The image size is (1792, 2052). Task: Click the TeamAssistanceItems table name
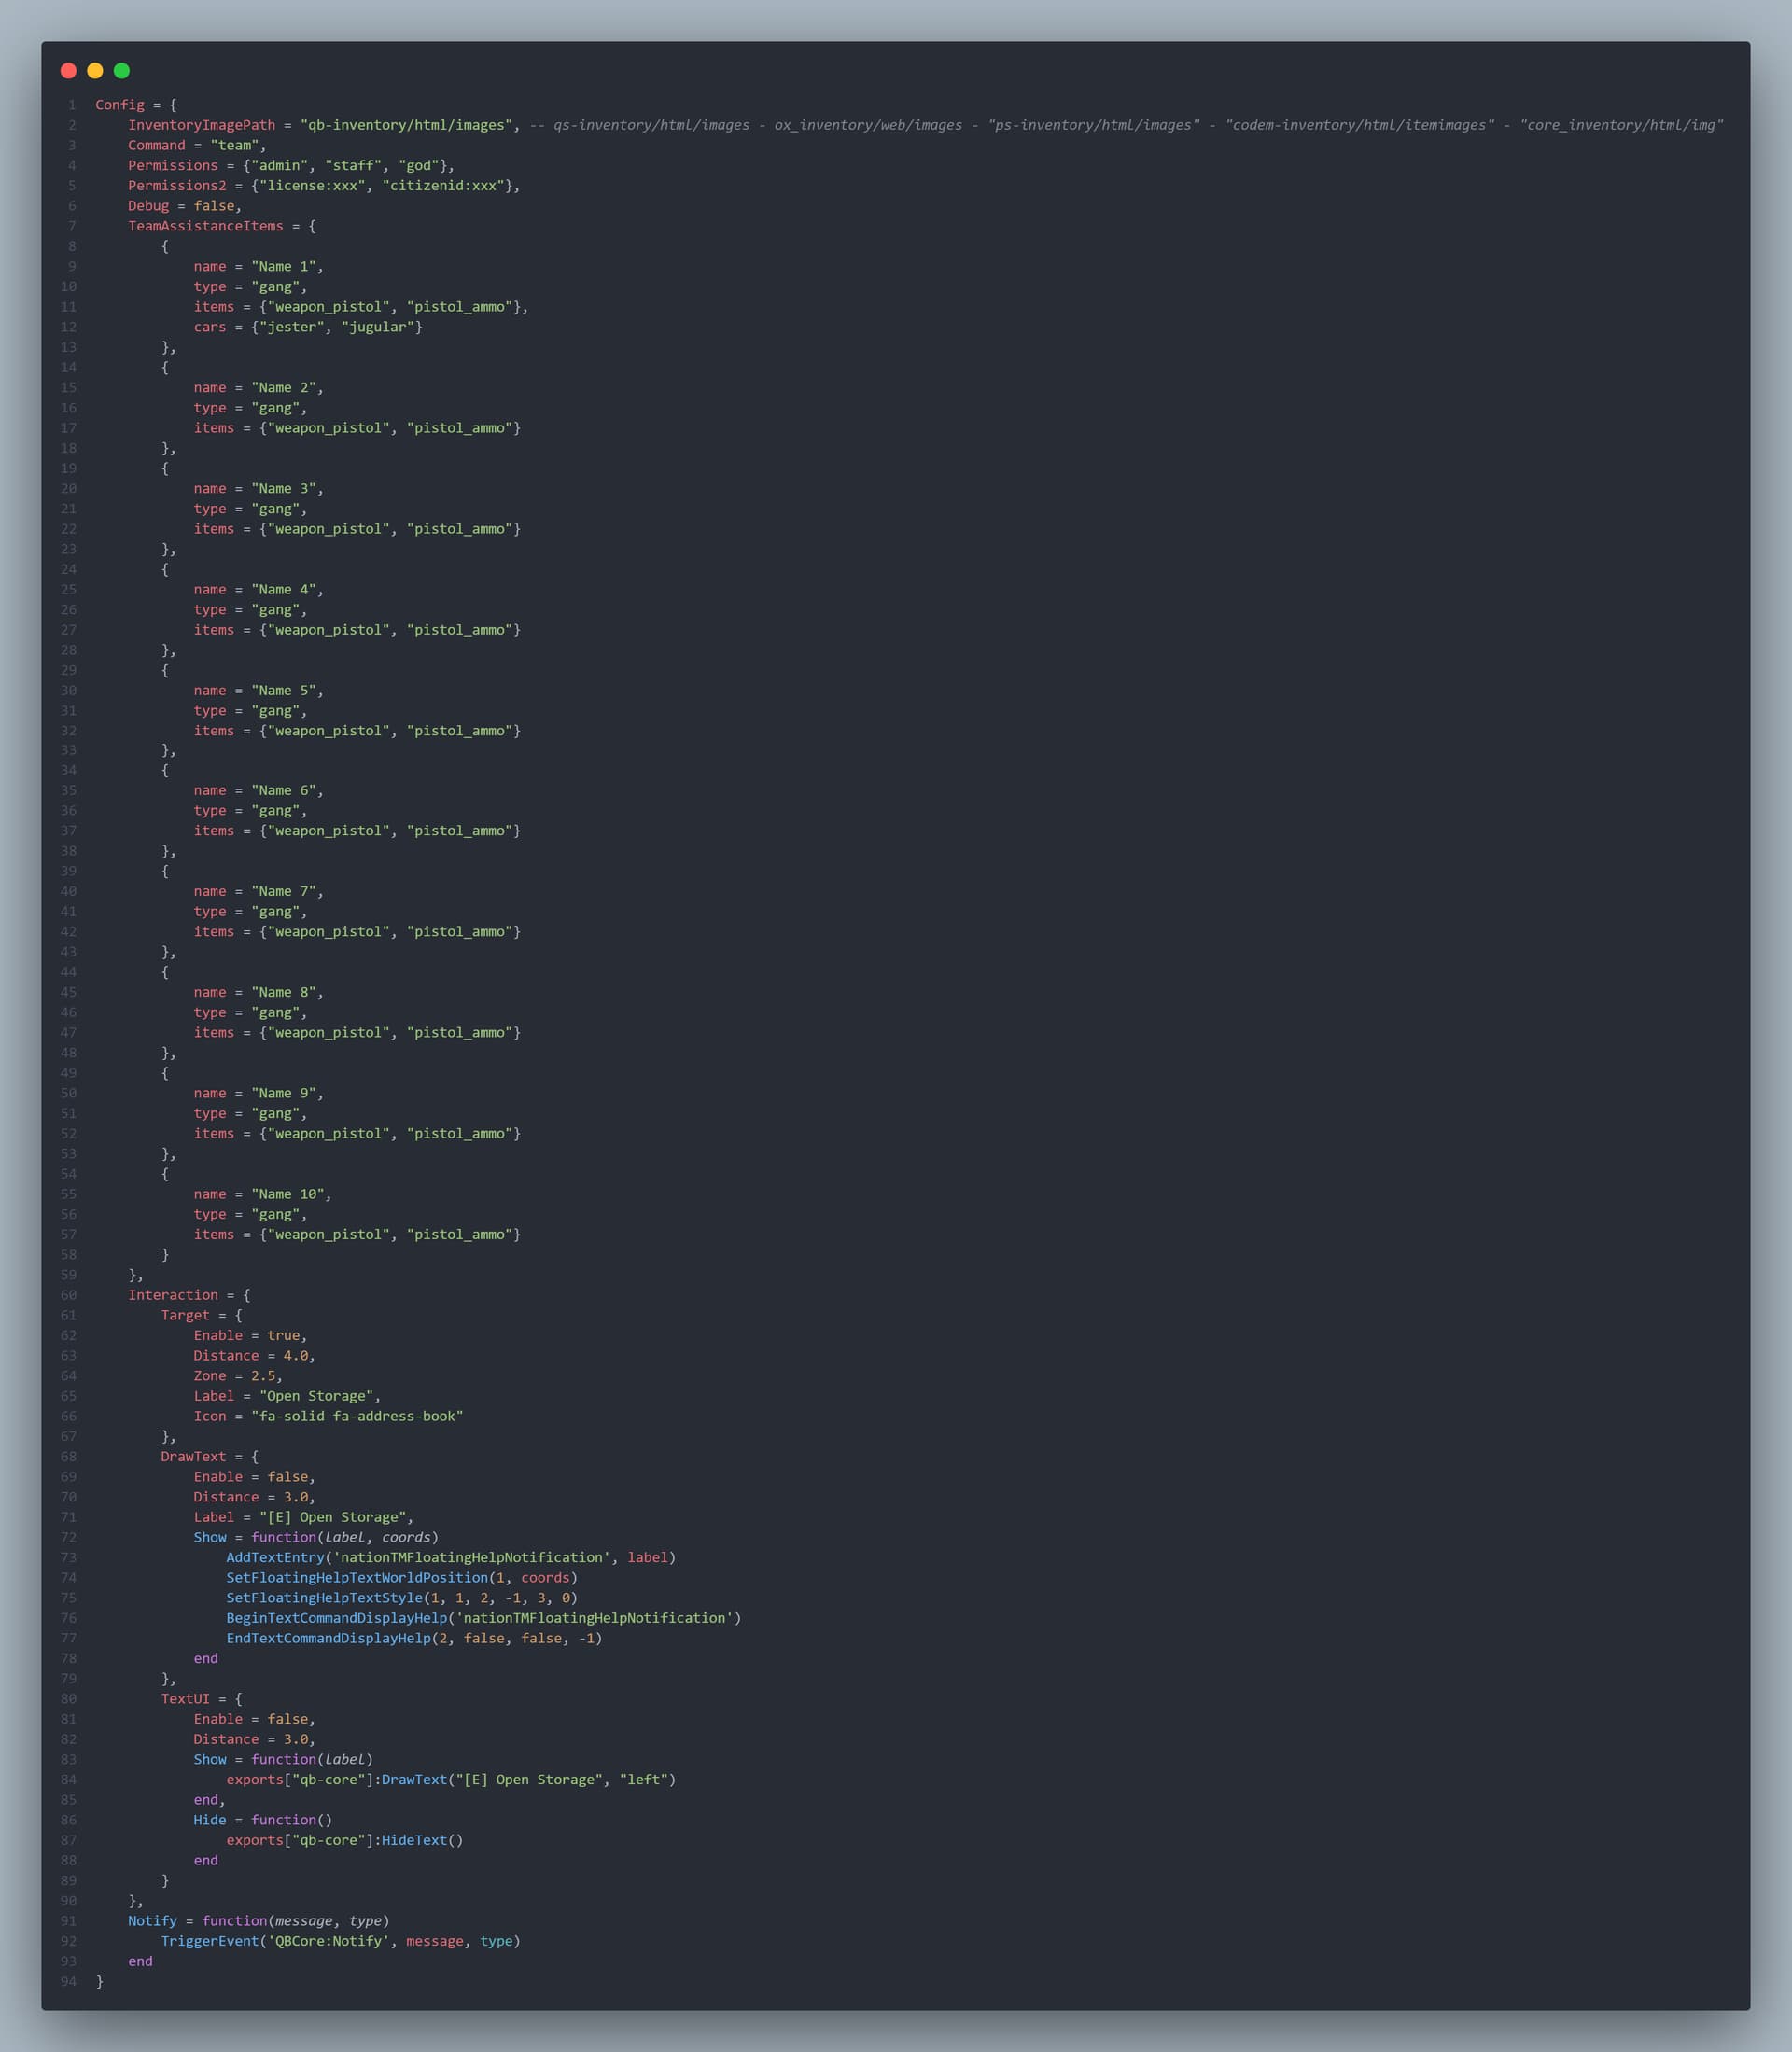tap(205, 226)
